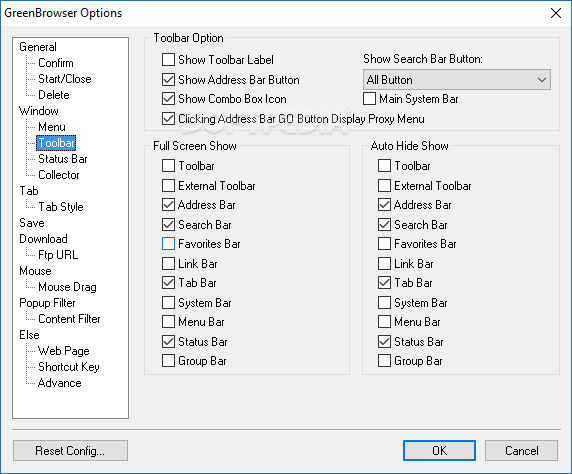Go to the Mouse Drag options
This screenshot has width=572, height=474.
[67, 287]
